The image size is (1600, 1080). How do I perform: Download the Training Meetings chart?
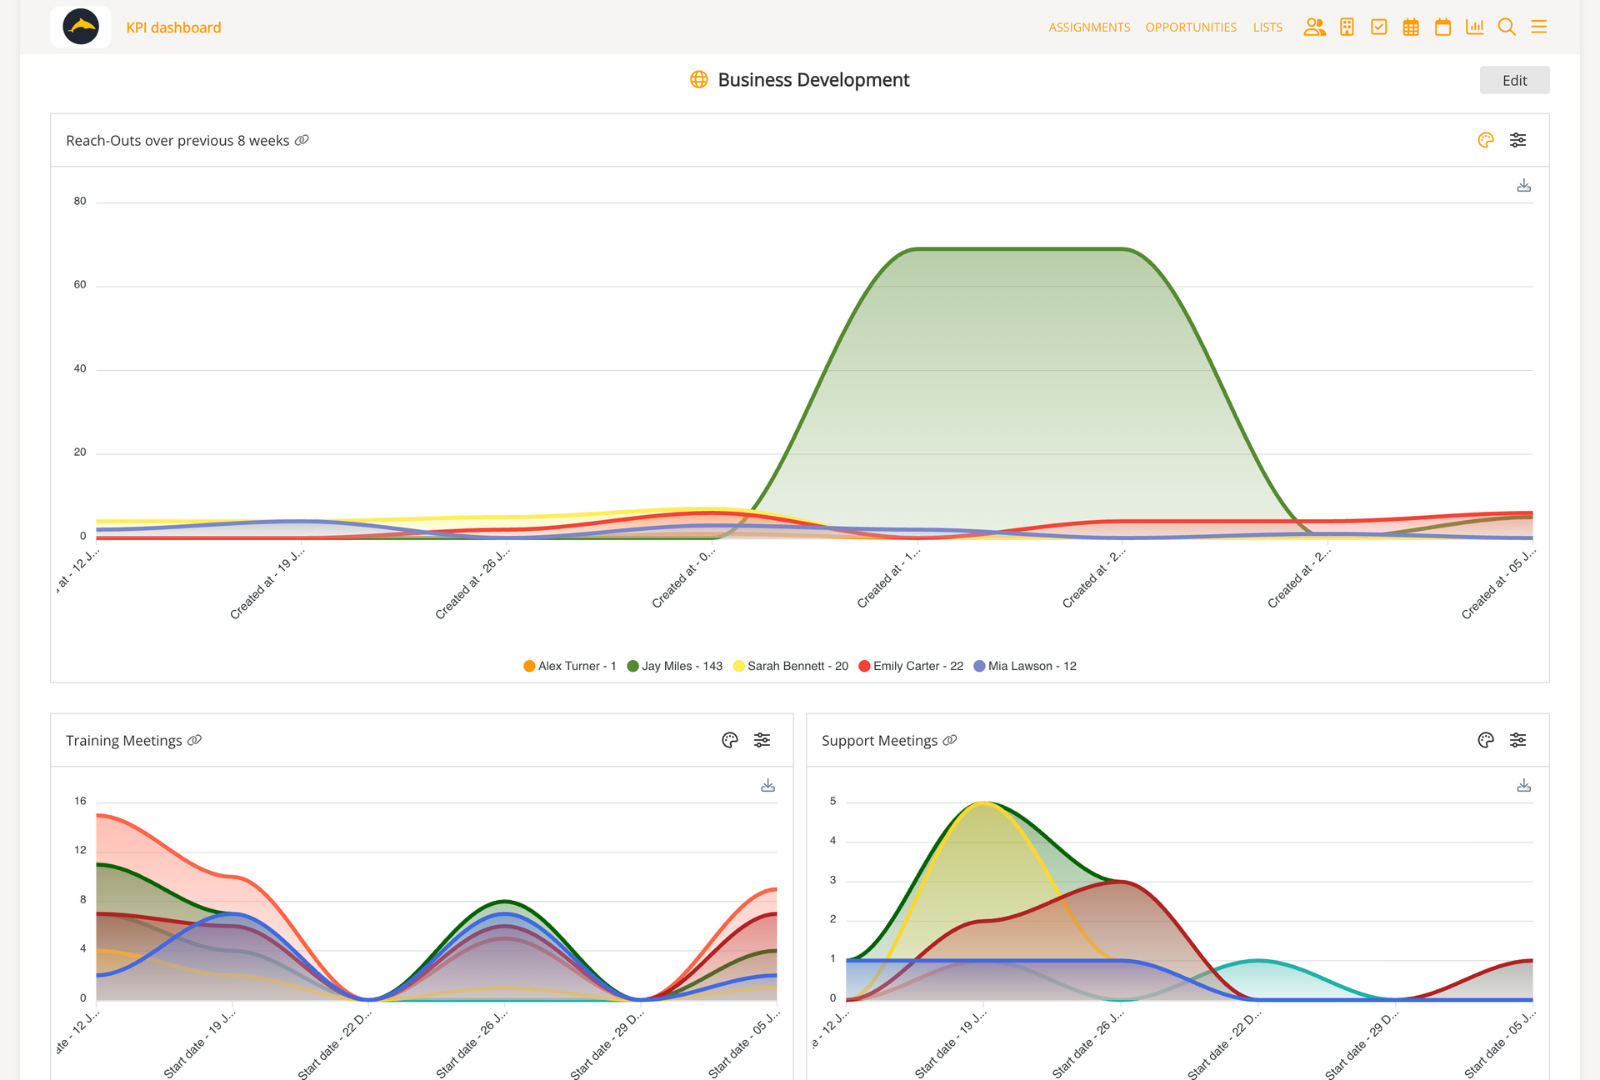(768, 786)
